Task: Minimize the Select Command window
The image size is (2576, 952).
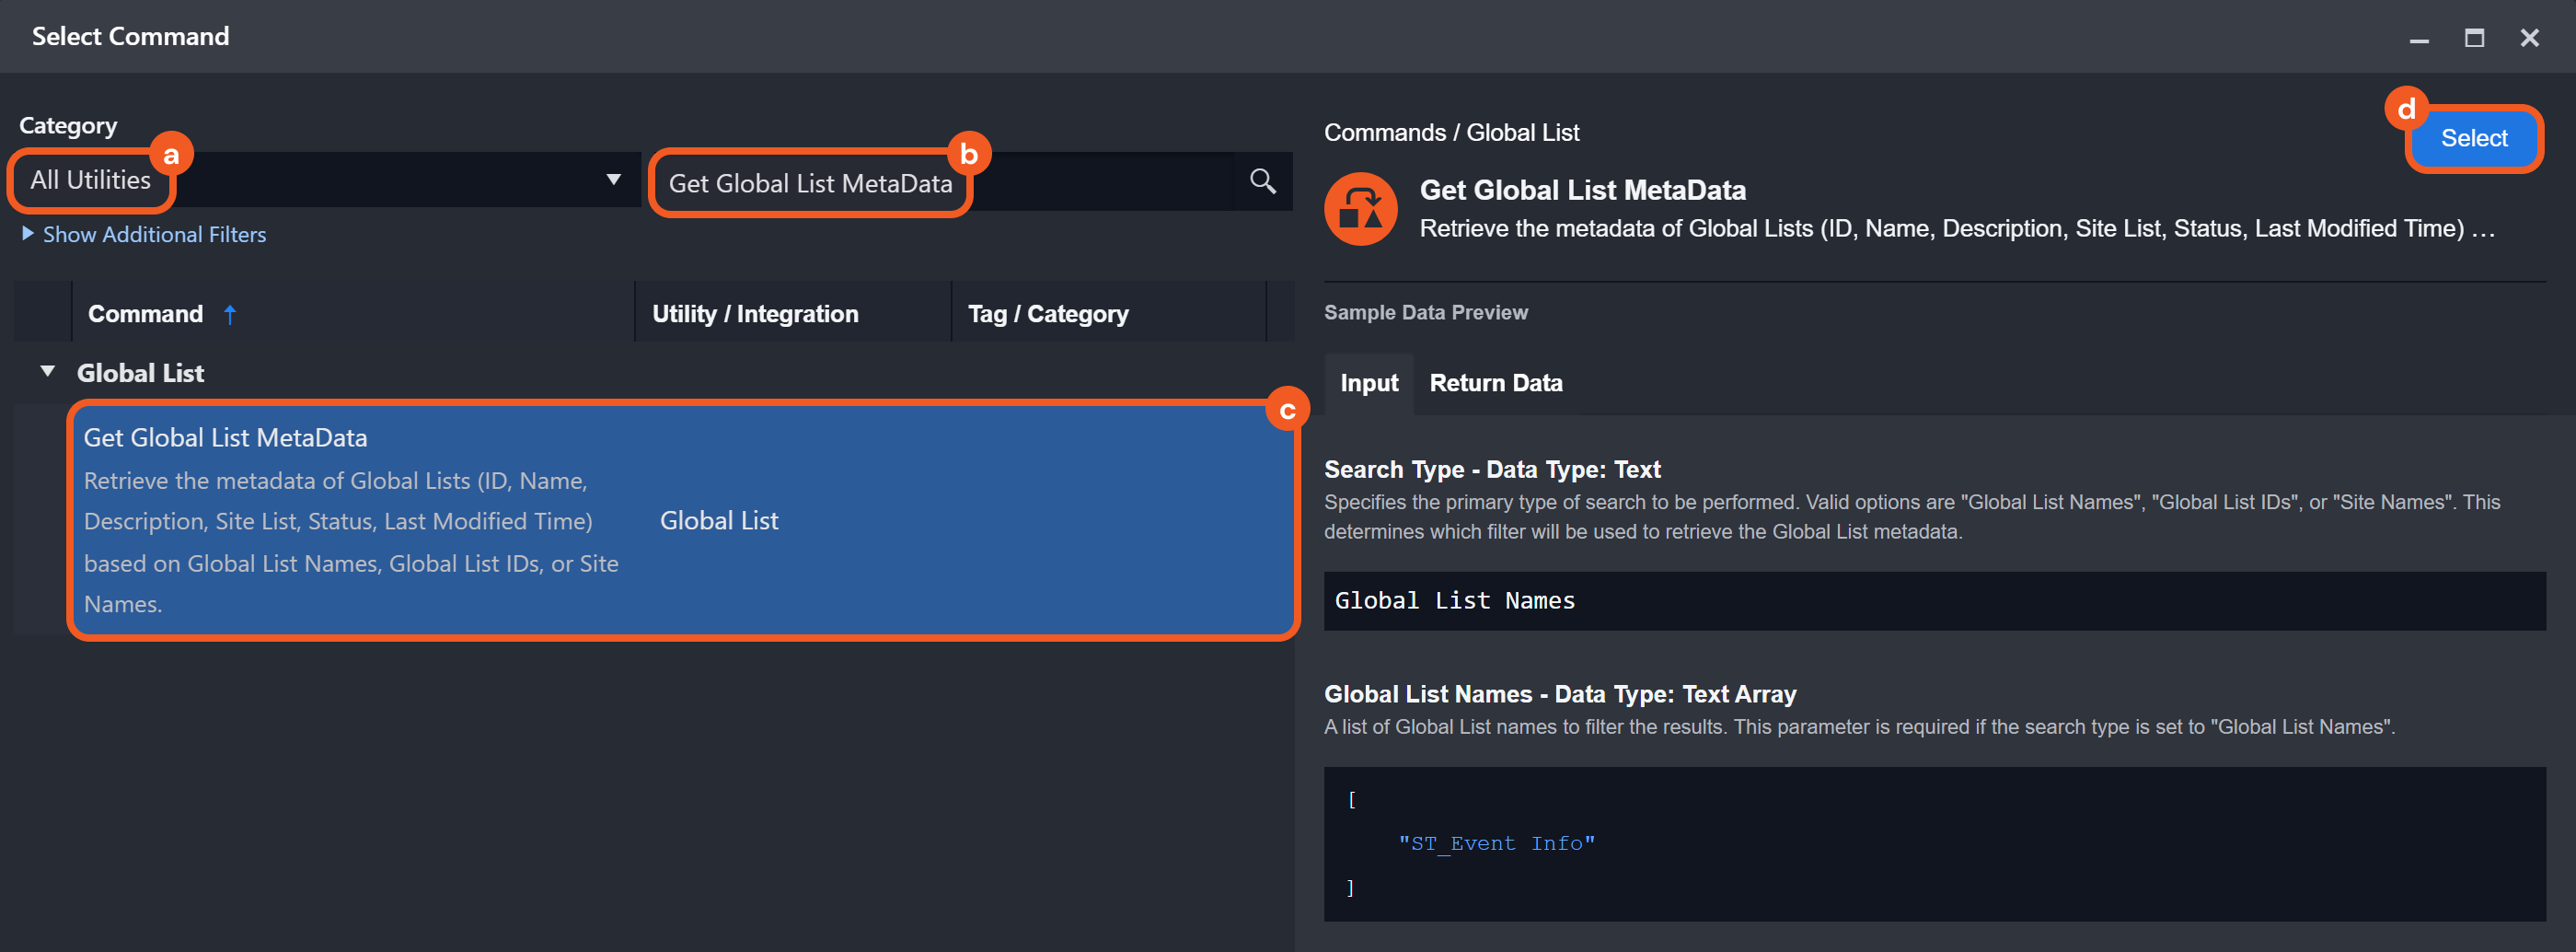Action: (x=2418, y=38)
